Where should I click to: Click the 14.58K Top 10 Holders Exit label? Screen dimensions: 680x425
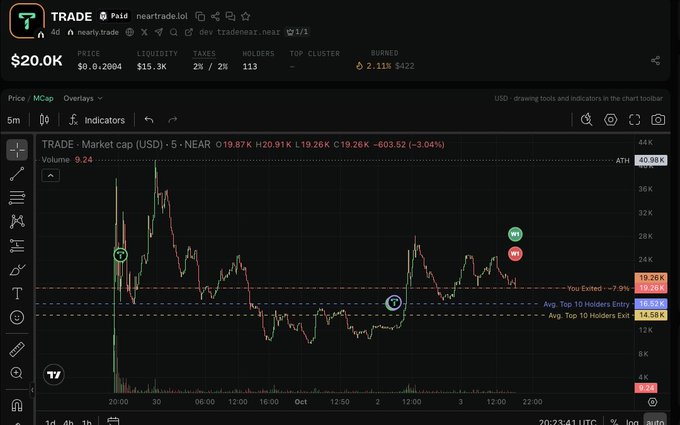(651, 315)
